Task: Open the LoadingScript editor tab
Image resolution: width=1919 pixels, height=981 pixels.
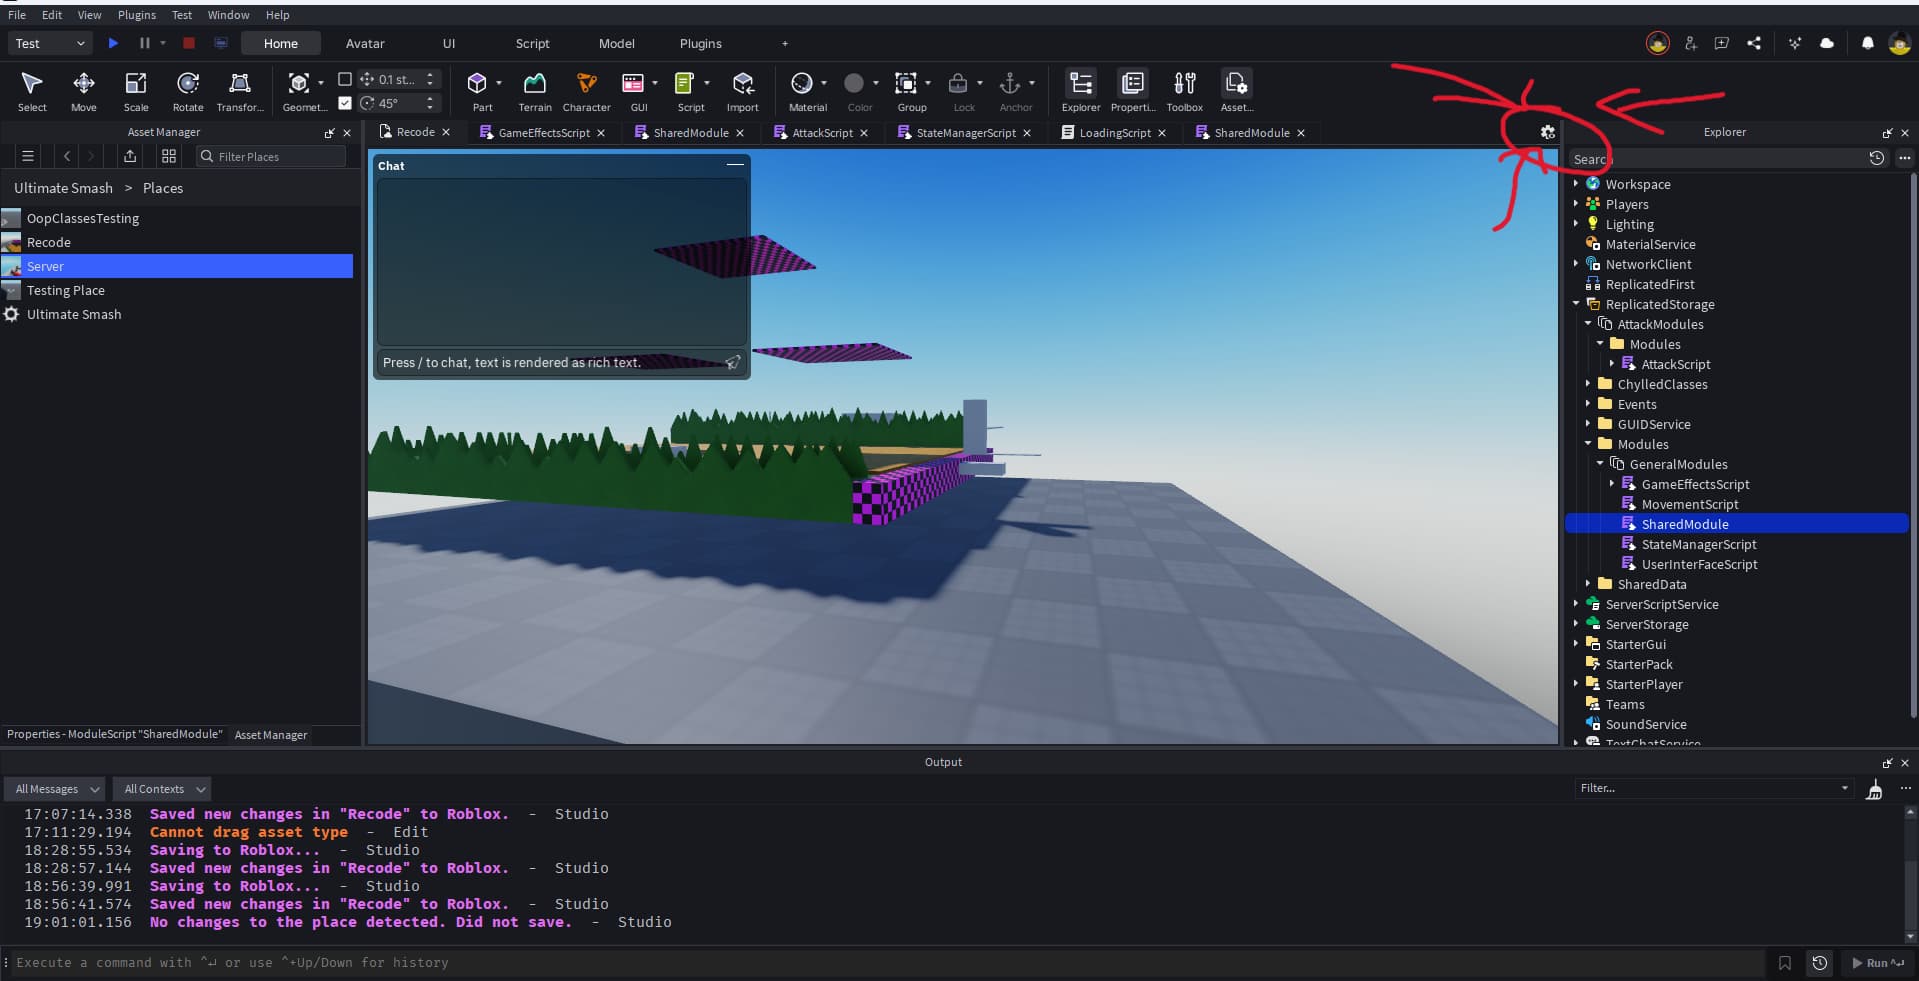Action: [1115, 132]
